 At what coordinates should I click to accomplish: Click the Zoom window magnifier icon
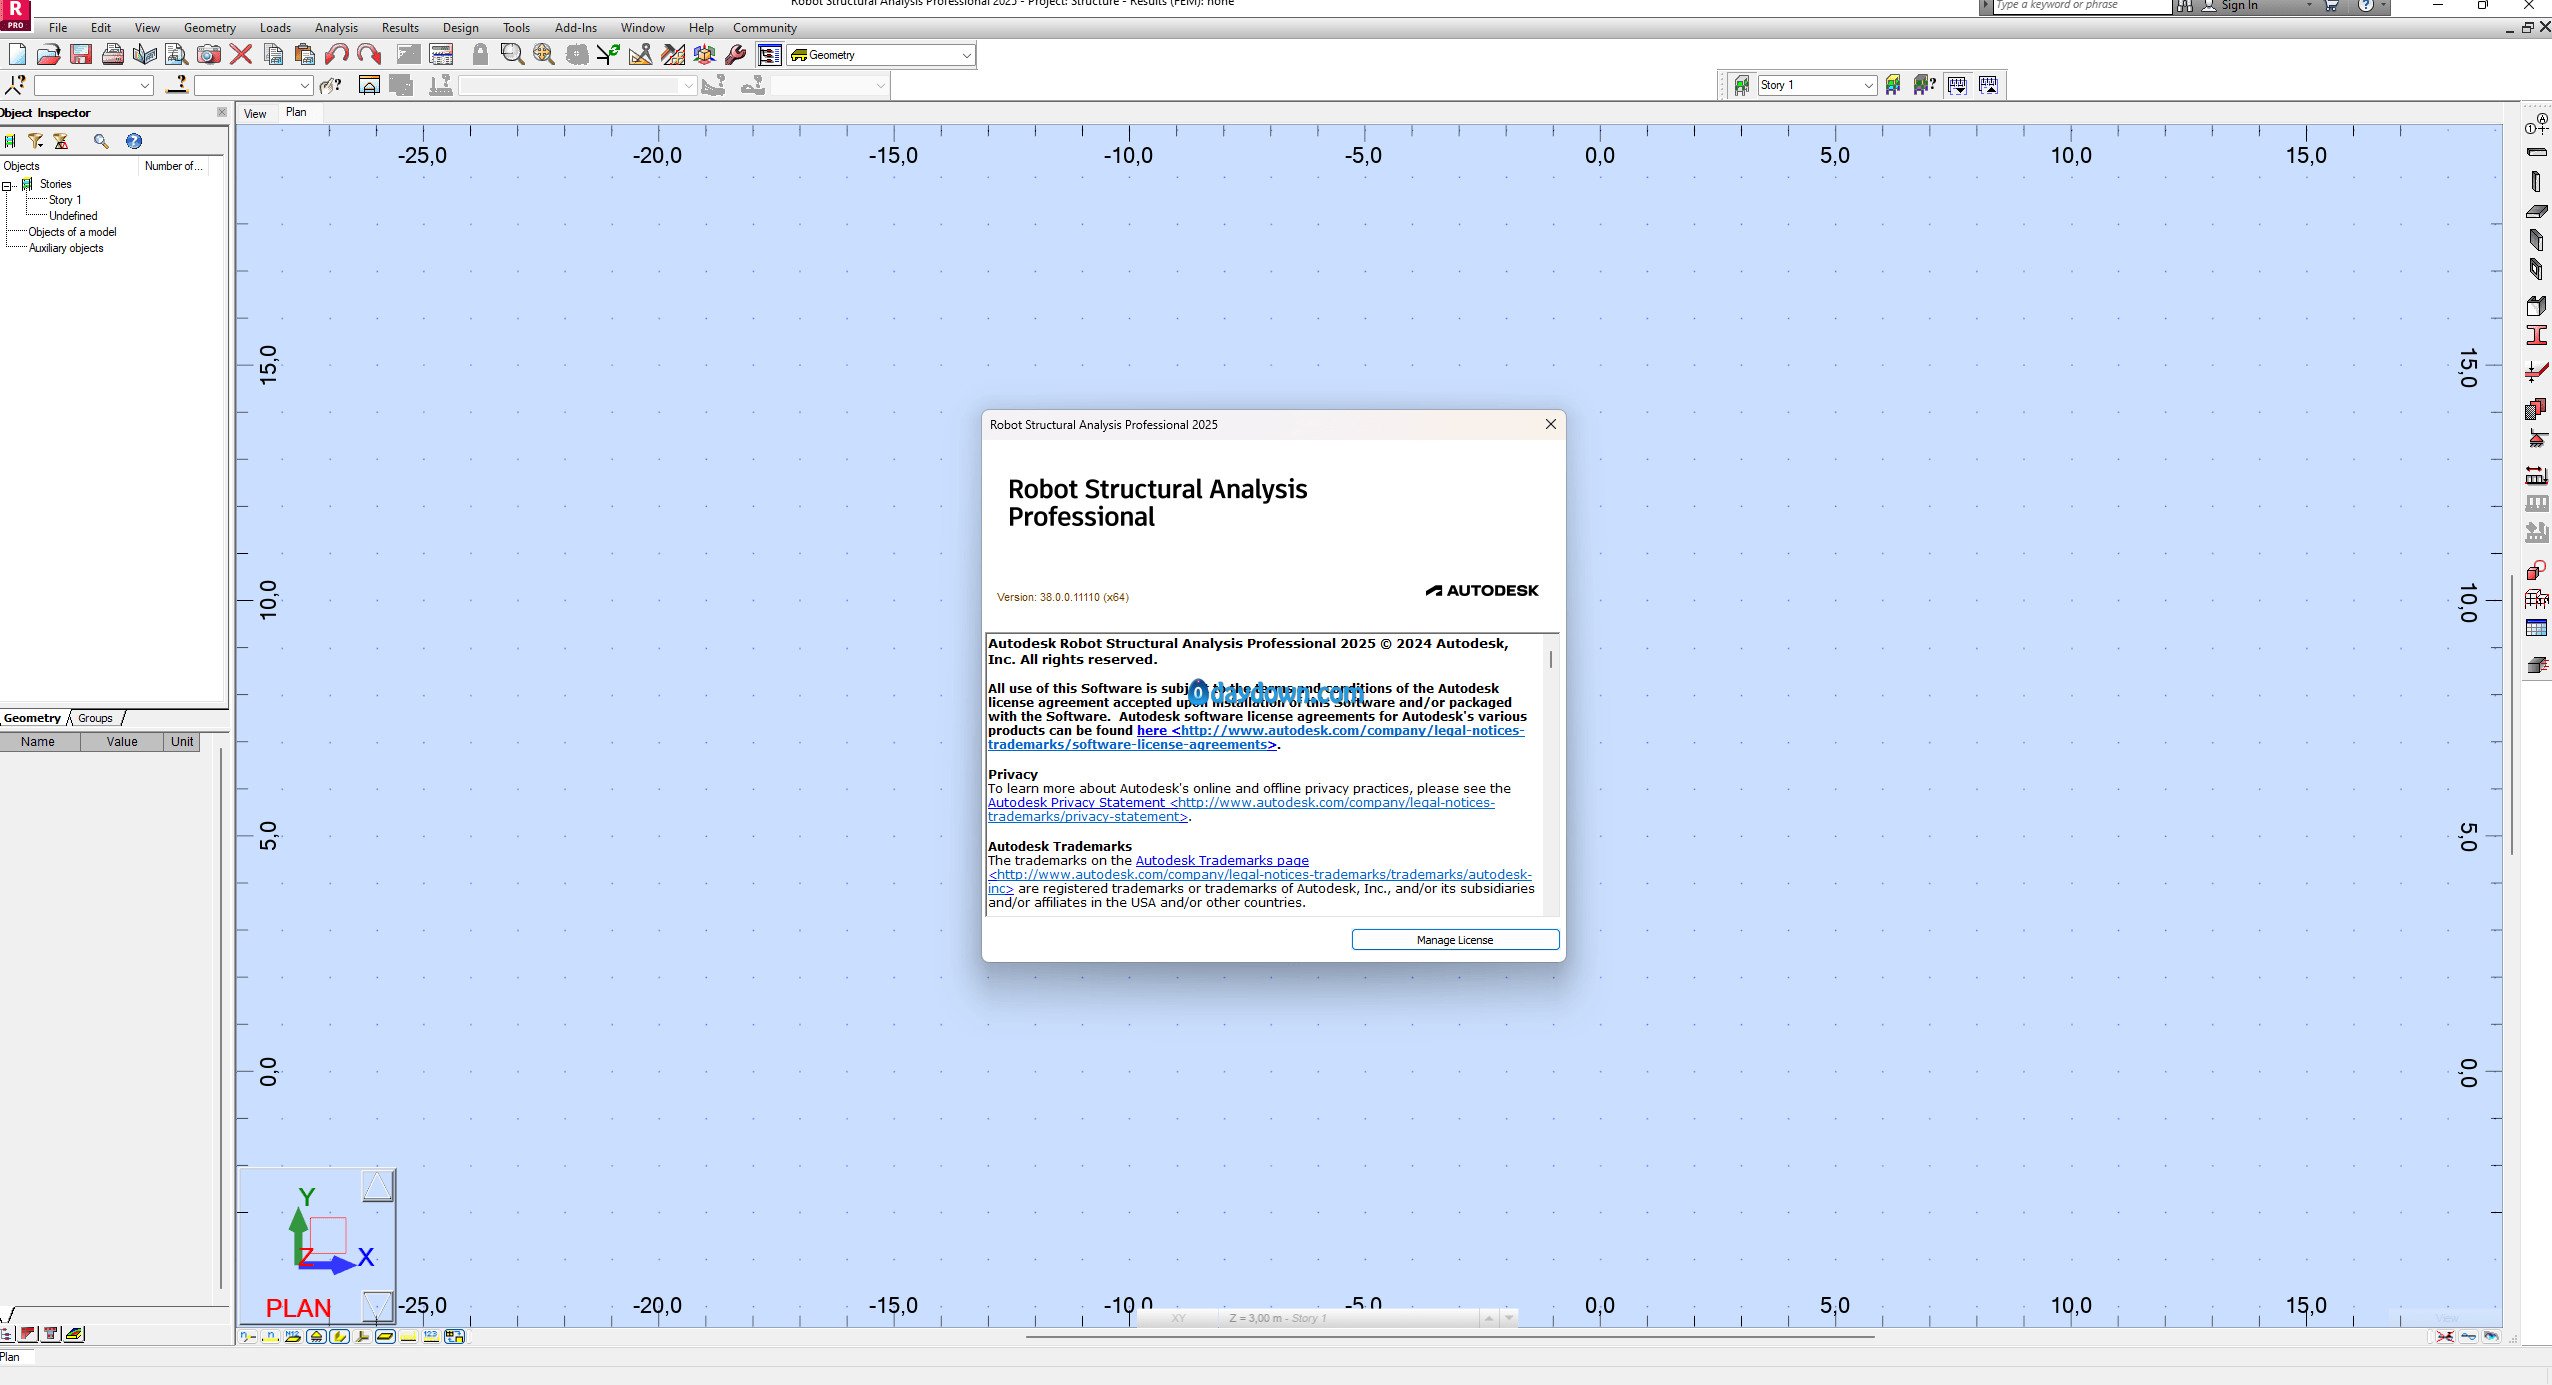[x=512, y=55]
